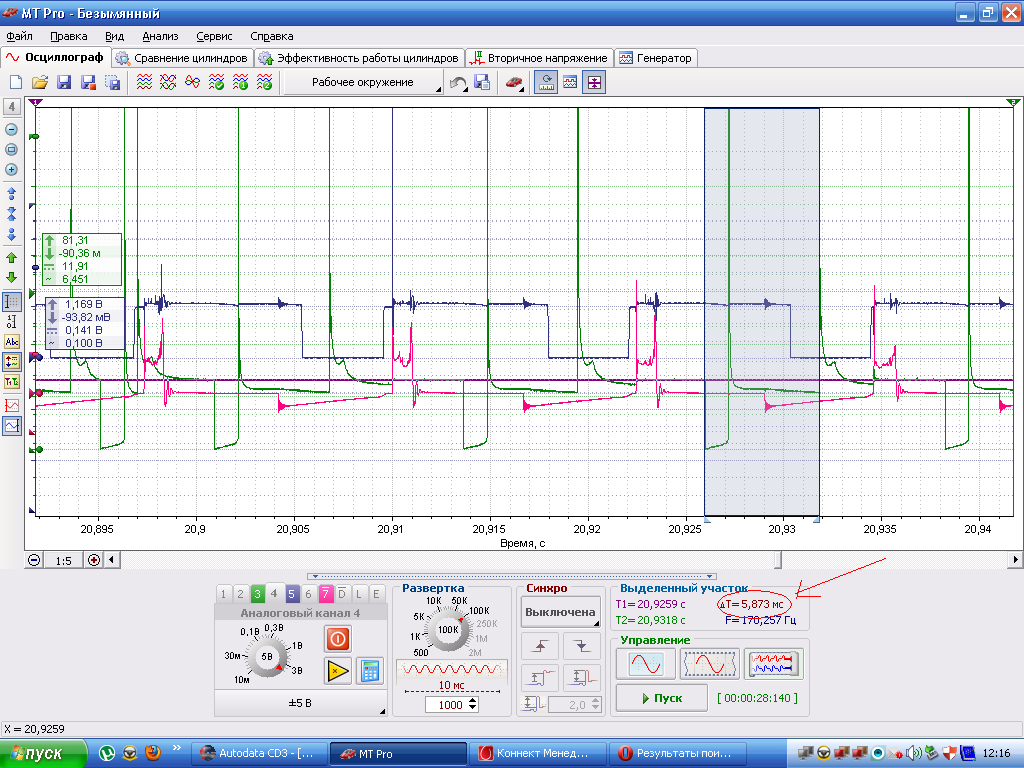The image size is (1024, 768).
Task: Open the Рабочее окружение dropdown
Action: pos(363,83)
